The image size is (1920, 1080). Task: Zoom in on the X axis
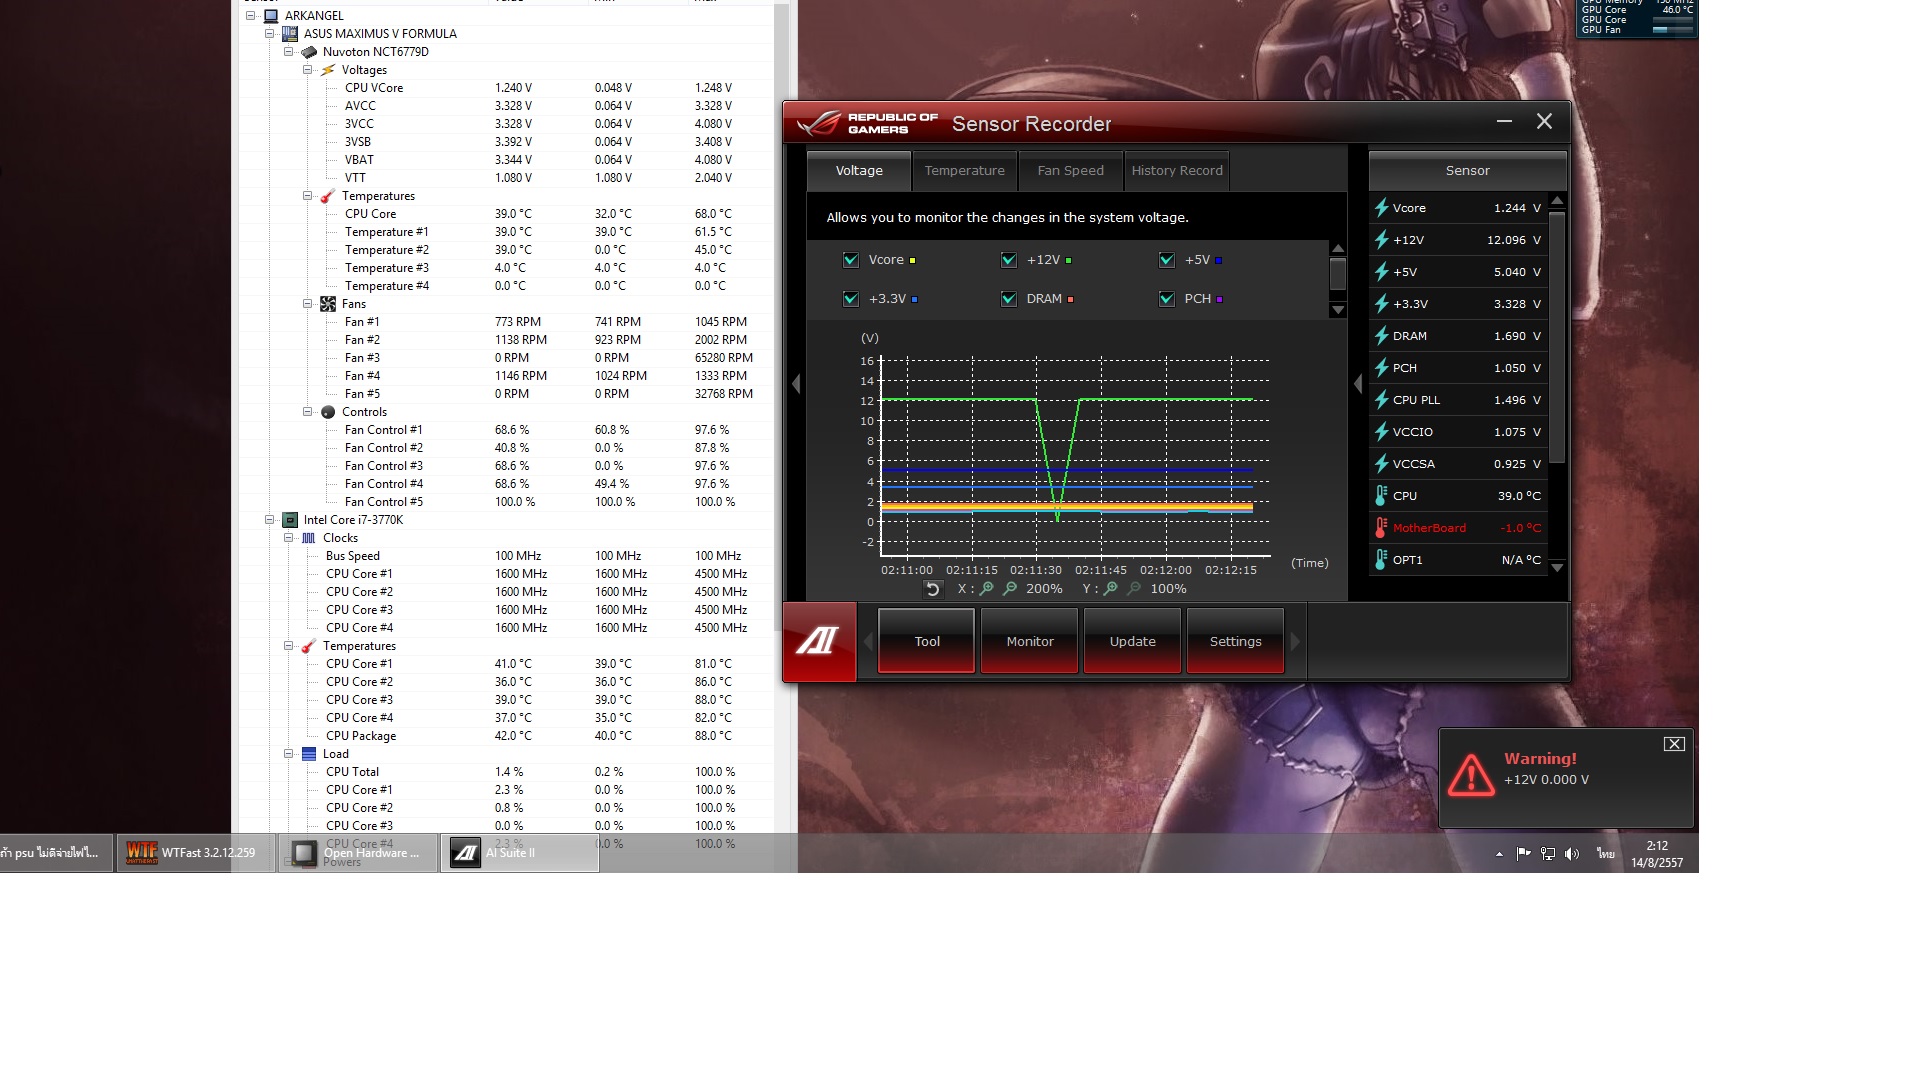(x=987, y=589)
